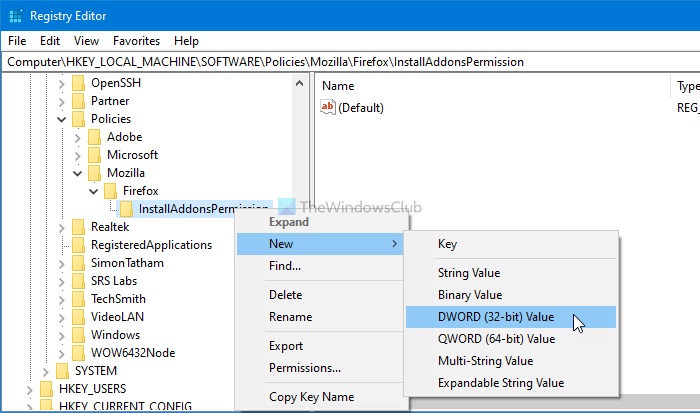Click the registry path address bar
This screenshot has height=413, width=700.
(x=351, y=62)
